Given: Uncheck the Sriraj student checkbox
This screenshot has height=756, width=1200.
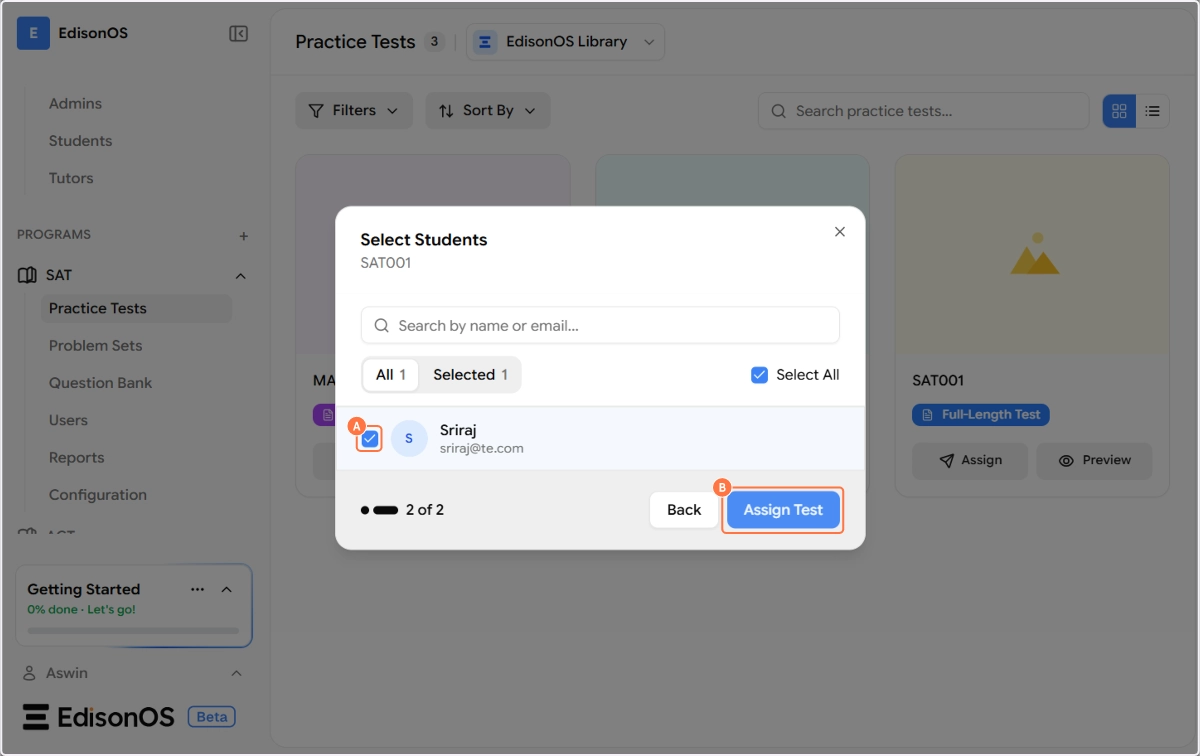Looking at the screenshot, I should tap(370, 439).
